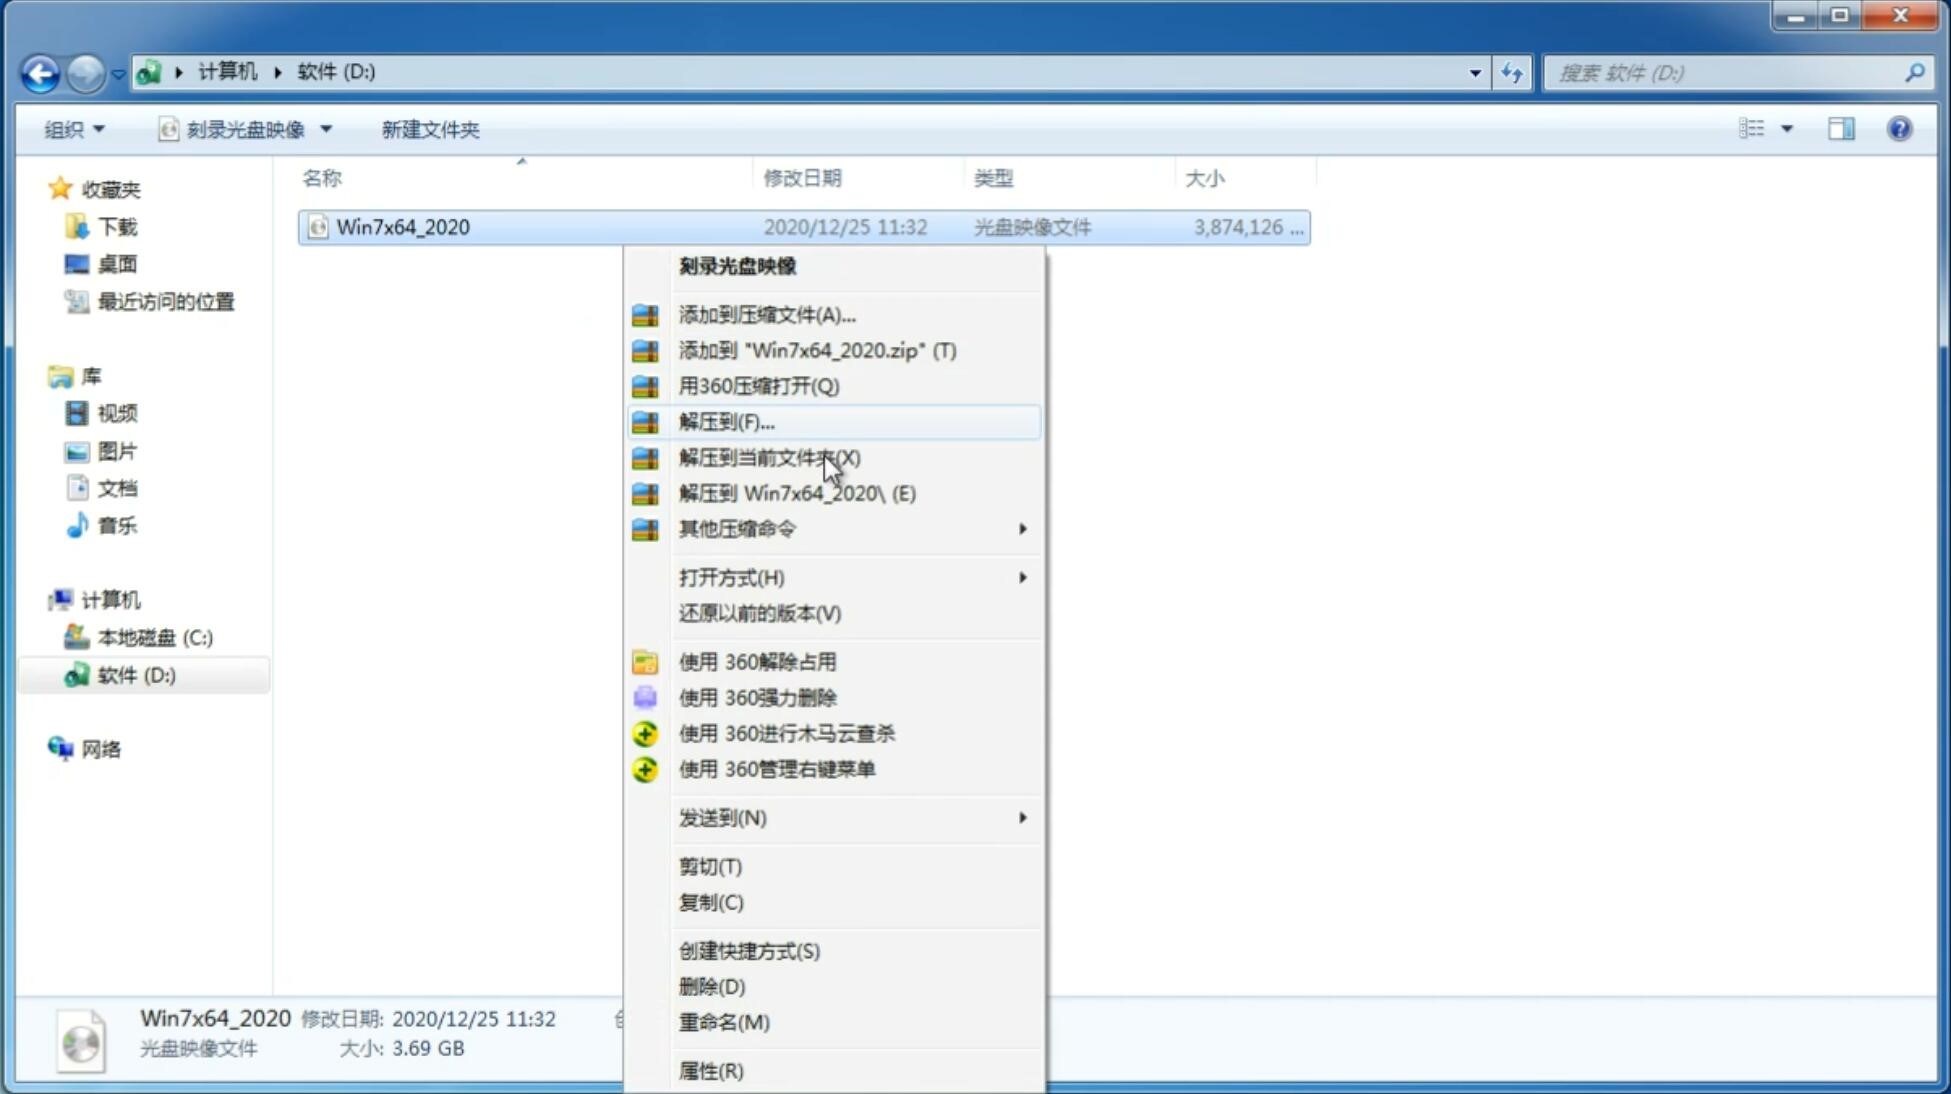Click 使用360管理右键菜单 icon
Image resolution: width=1951 pixels, height=1094 pixels.
point(642,768)
